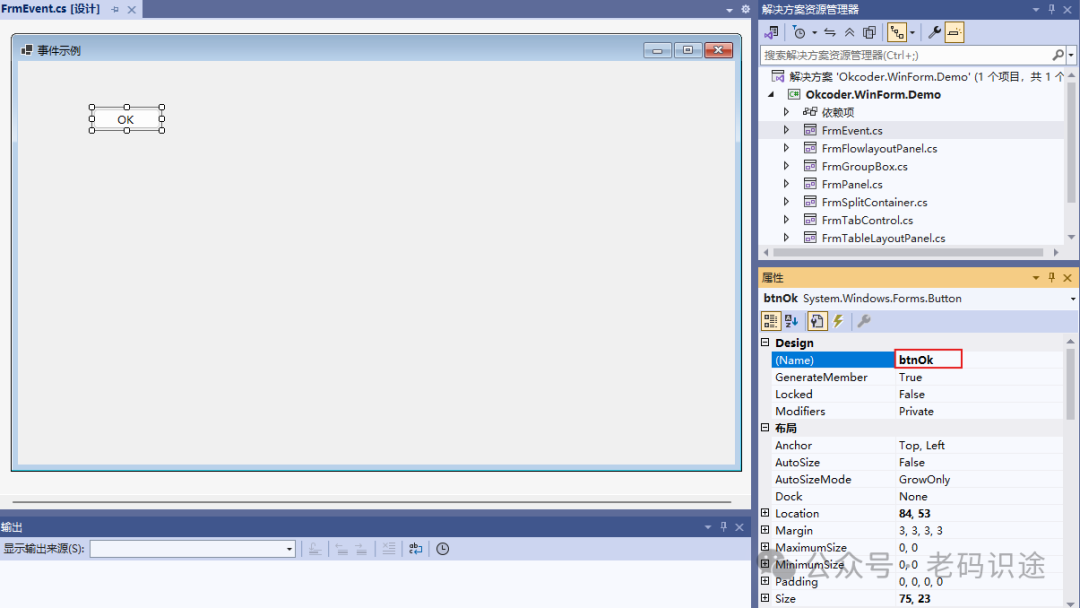Image resolution: width=1080 pixels, height=608 pixels.
Task: Click Collapse All in Solution Explorer toolbar
Action: click(849, 33)
